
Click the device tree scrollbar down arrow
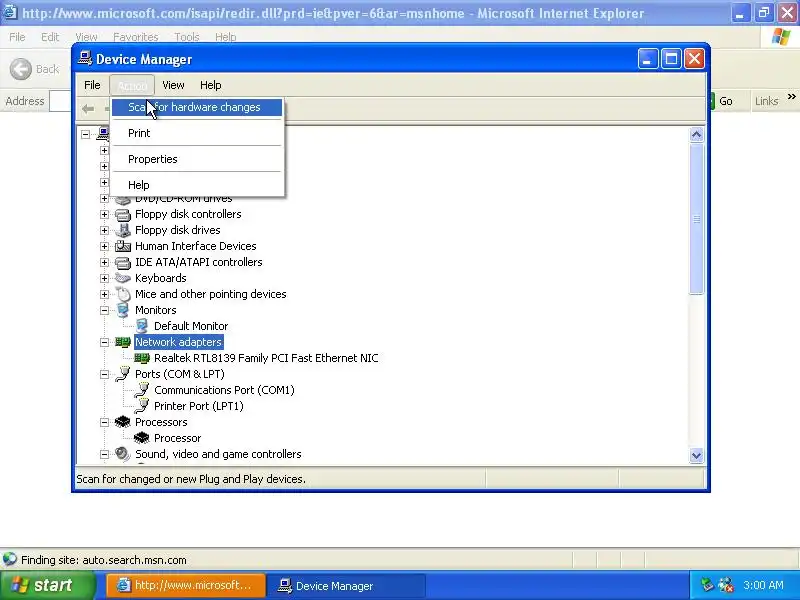pos(696,455)
